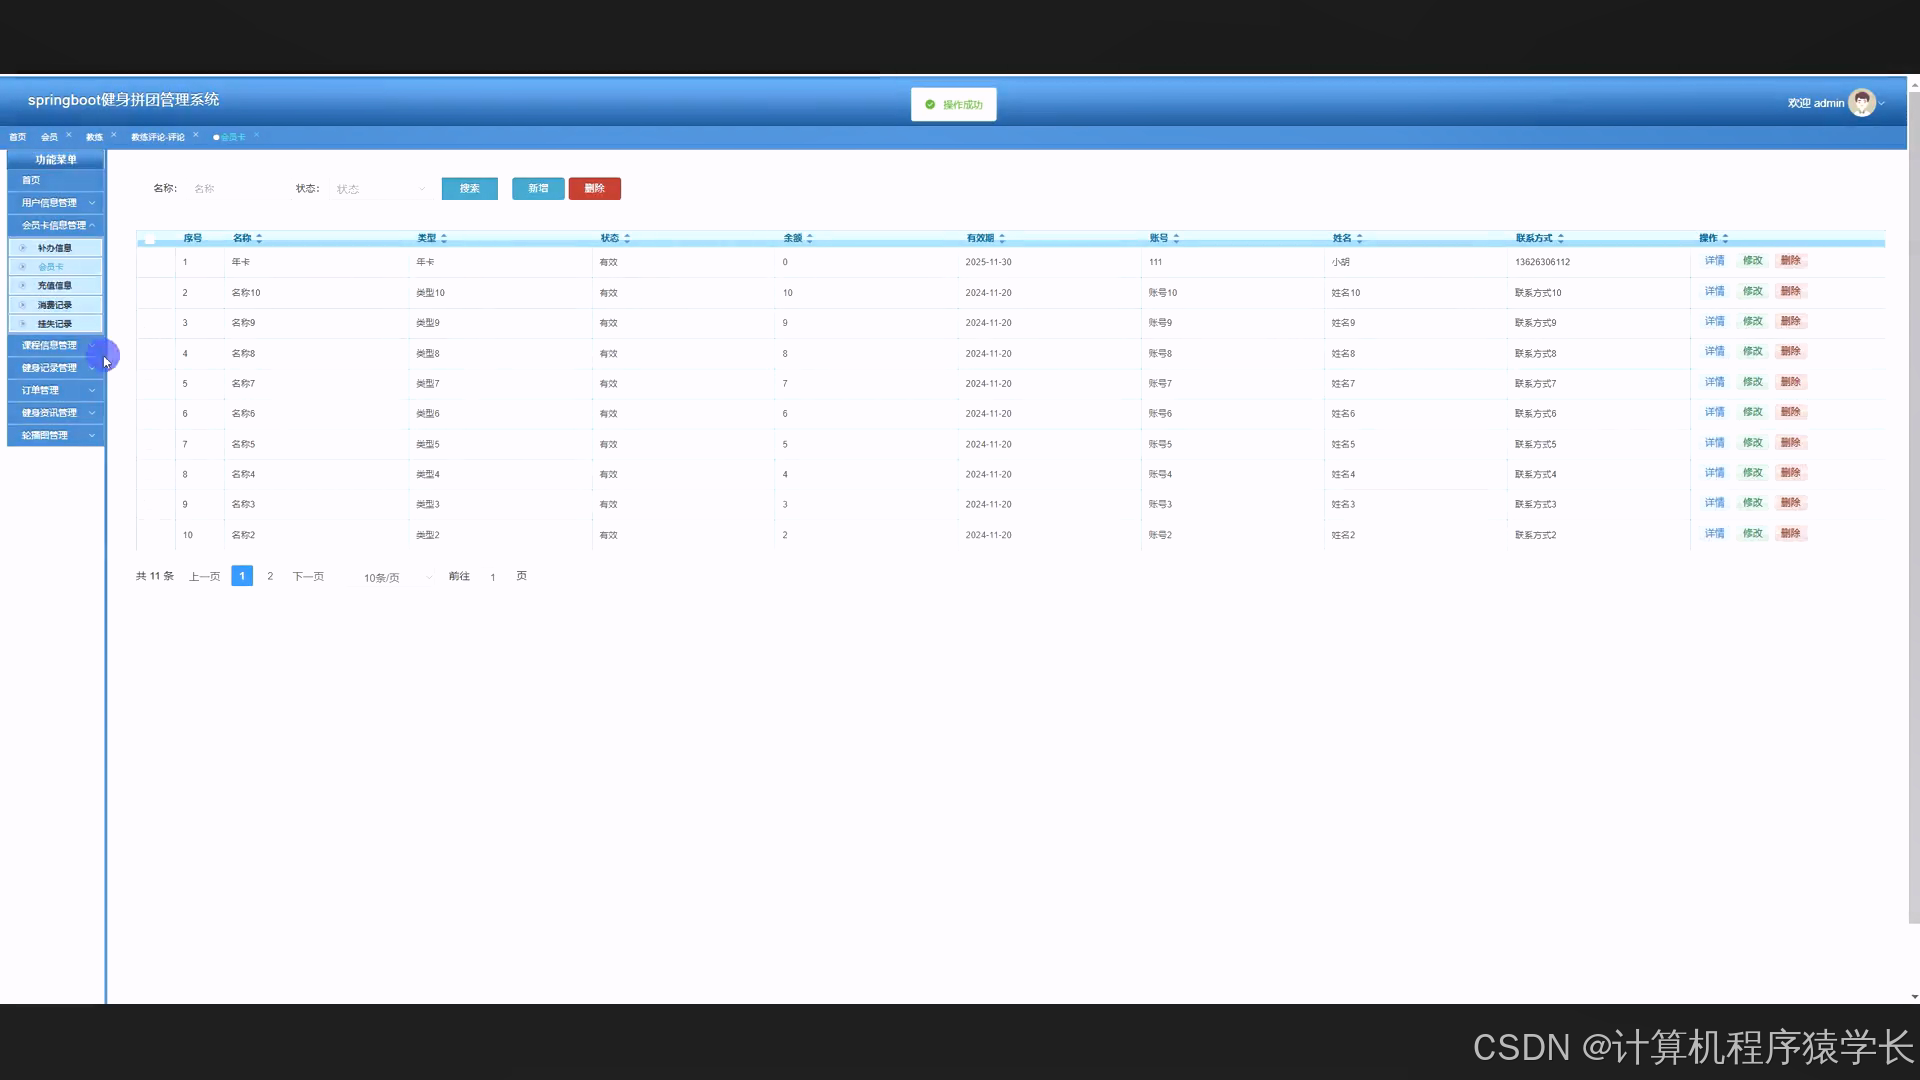The height and width of the screenshot is (1080, 1920).
Task: Open the 状态 filter dropdown
Action: pyautogui.click(x=380, y=189)
